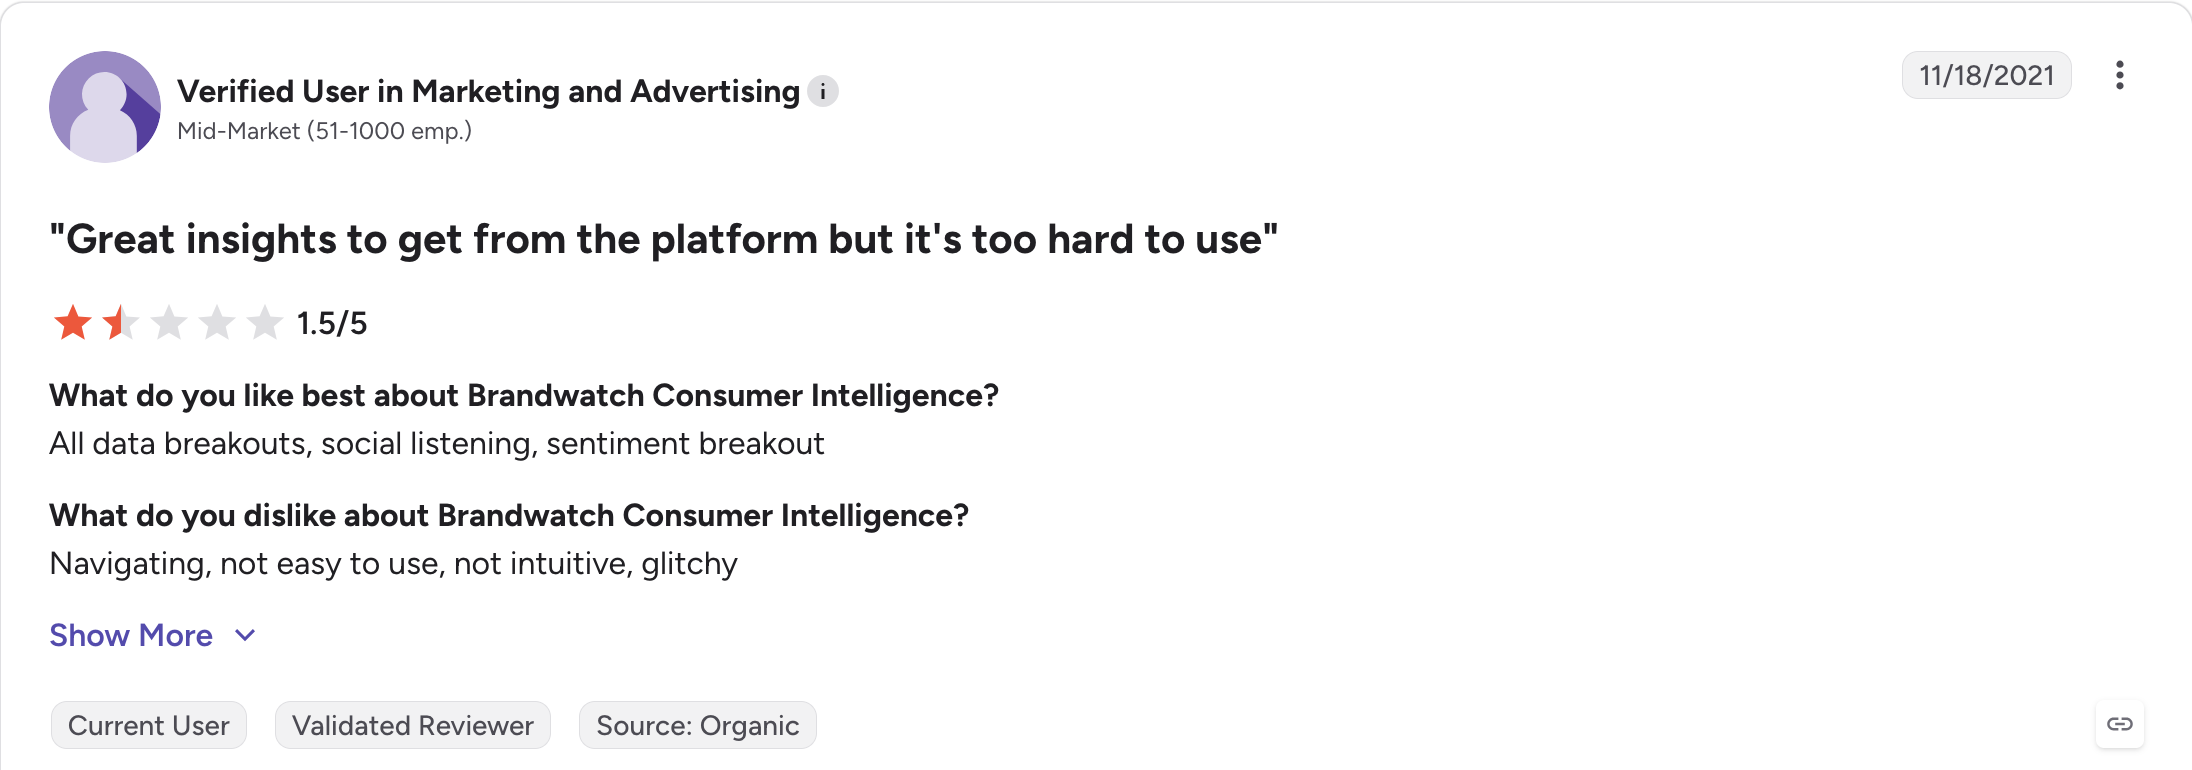This screenshot has height=770, width=2192.
Task: Click the chevron next to Show More
Action: 245,636
